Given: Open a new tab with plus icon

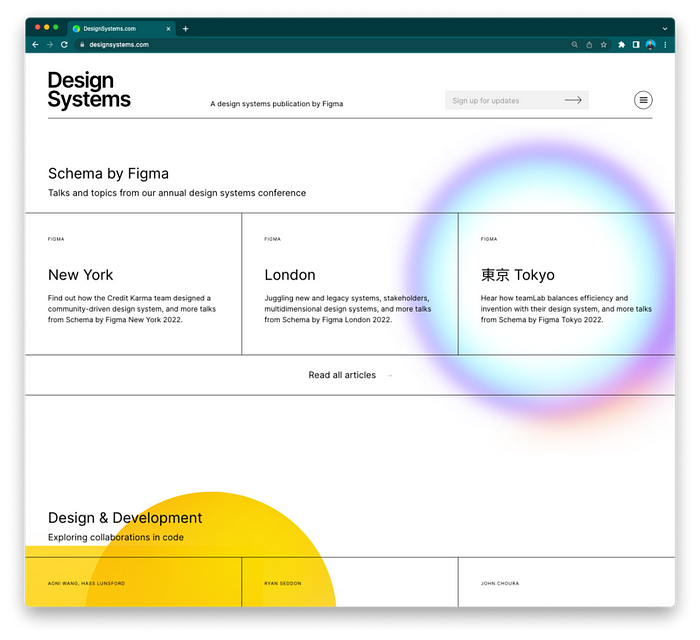Looking at the screenshot, I should [x=185, y=29].
